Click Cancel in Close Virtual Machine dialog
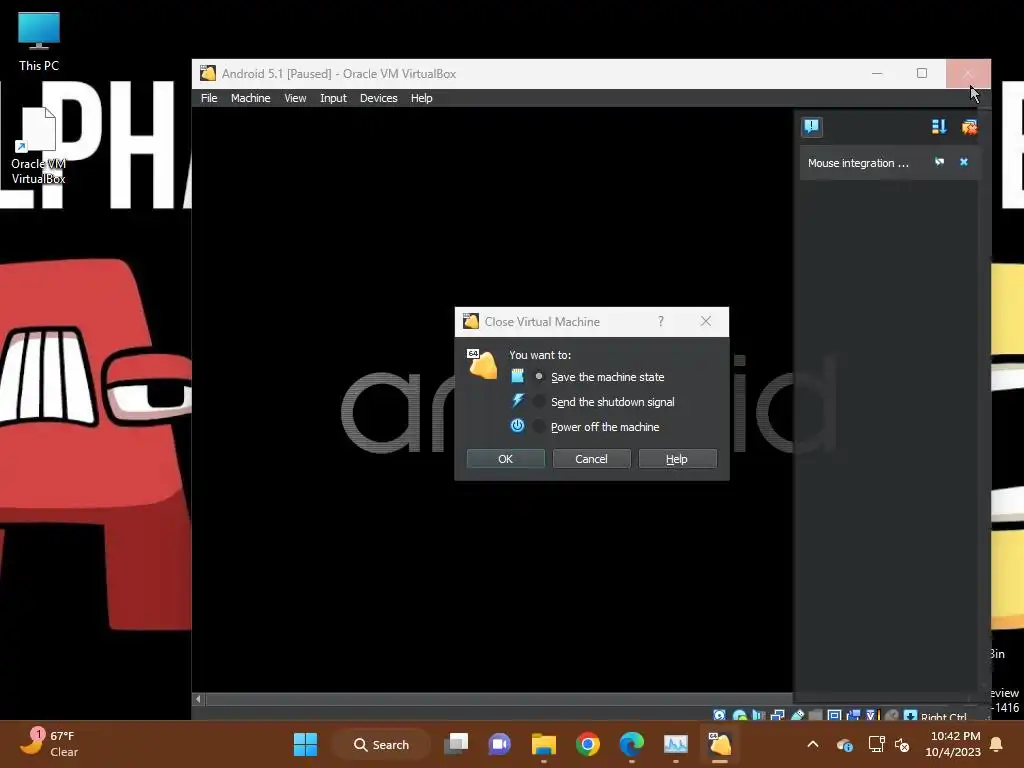The image size is (1024, 768). 591,459
